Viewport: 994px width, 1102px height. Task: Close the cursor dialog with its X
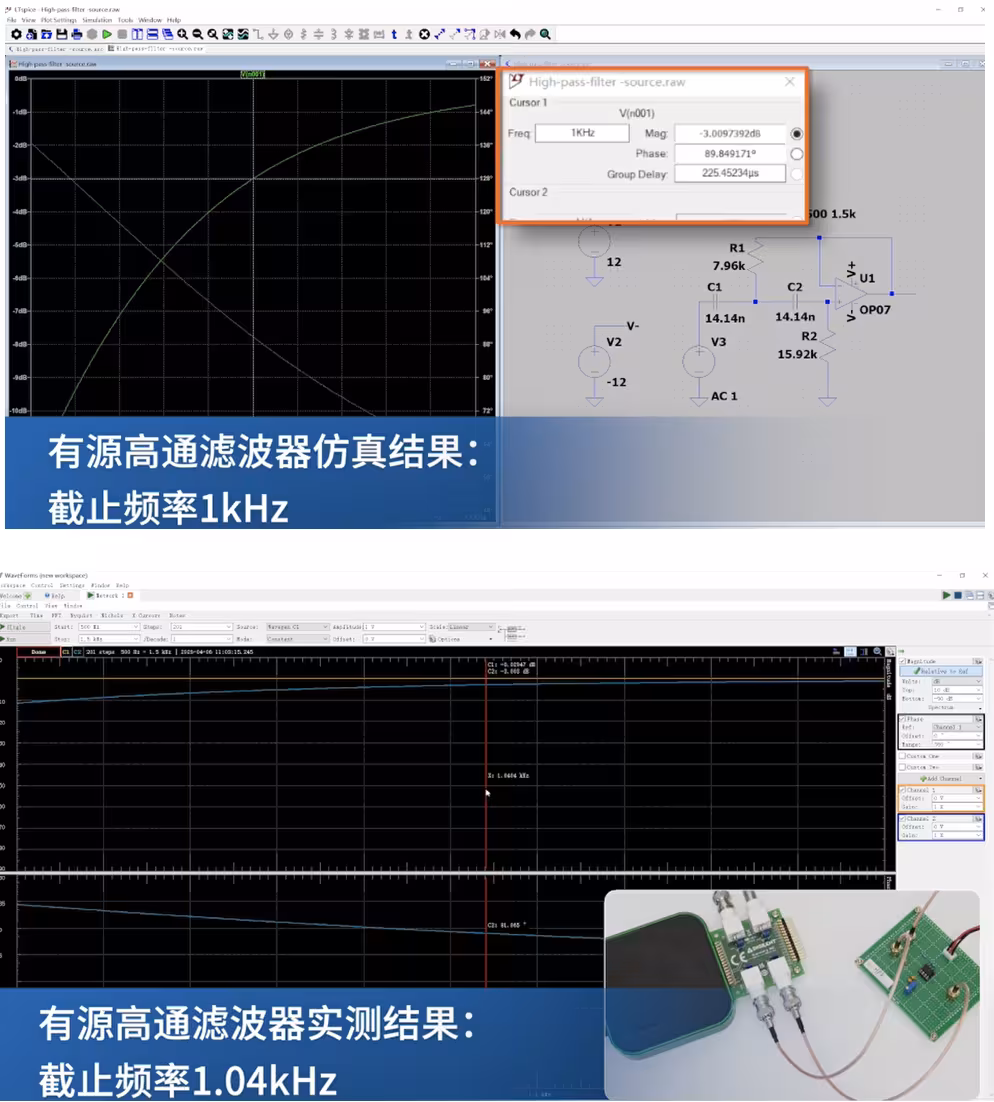point(789,82)
